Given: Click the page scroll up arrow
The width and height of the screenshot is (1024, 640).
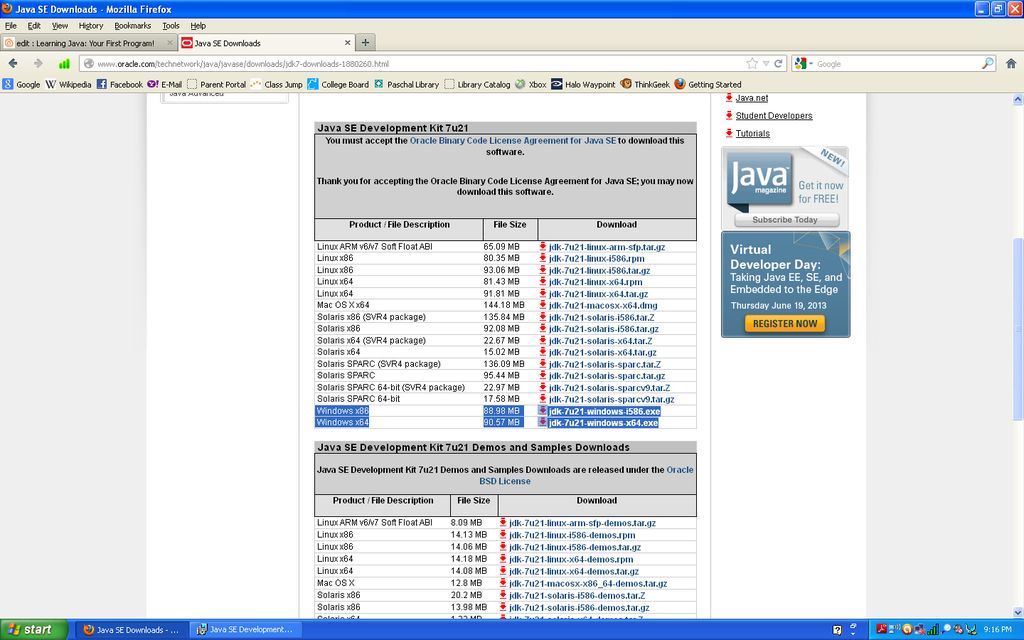Looking at the screenshot, I should click(x=1017, y=100).
